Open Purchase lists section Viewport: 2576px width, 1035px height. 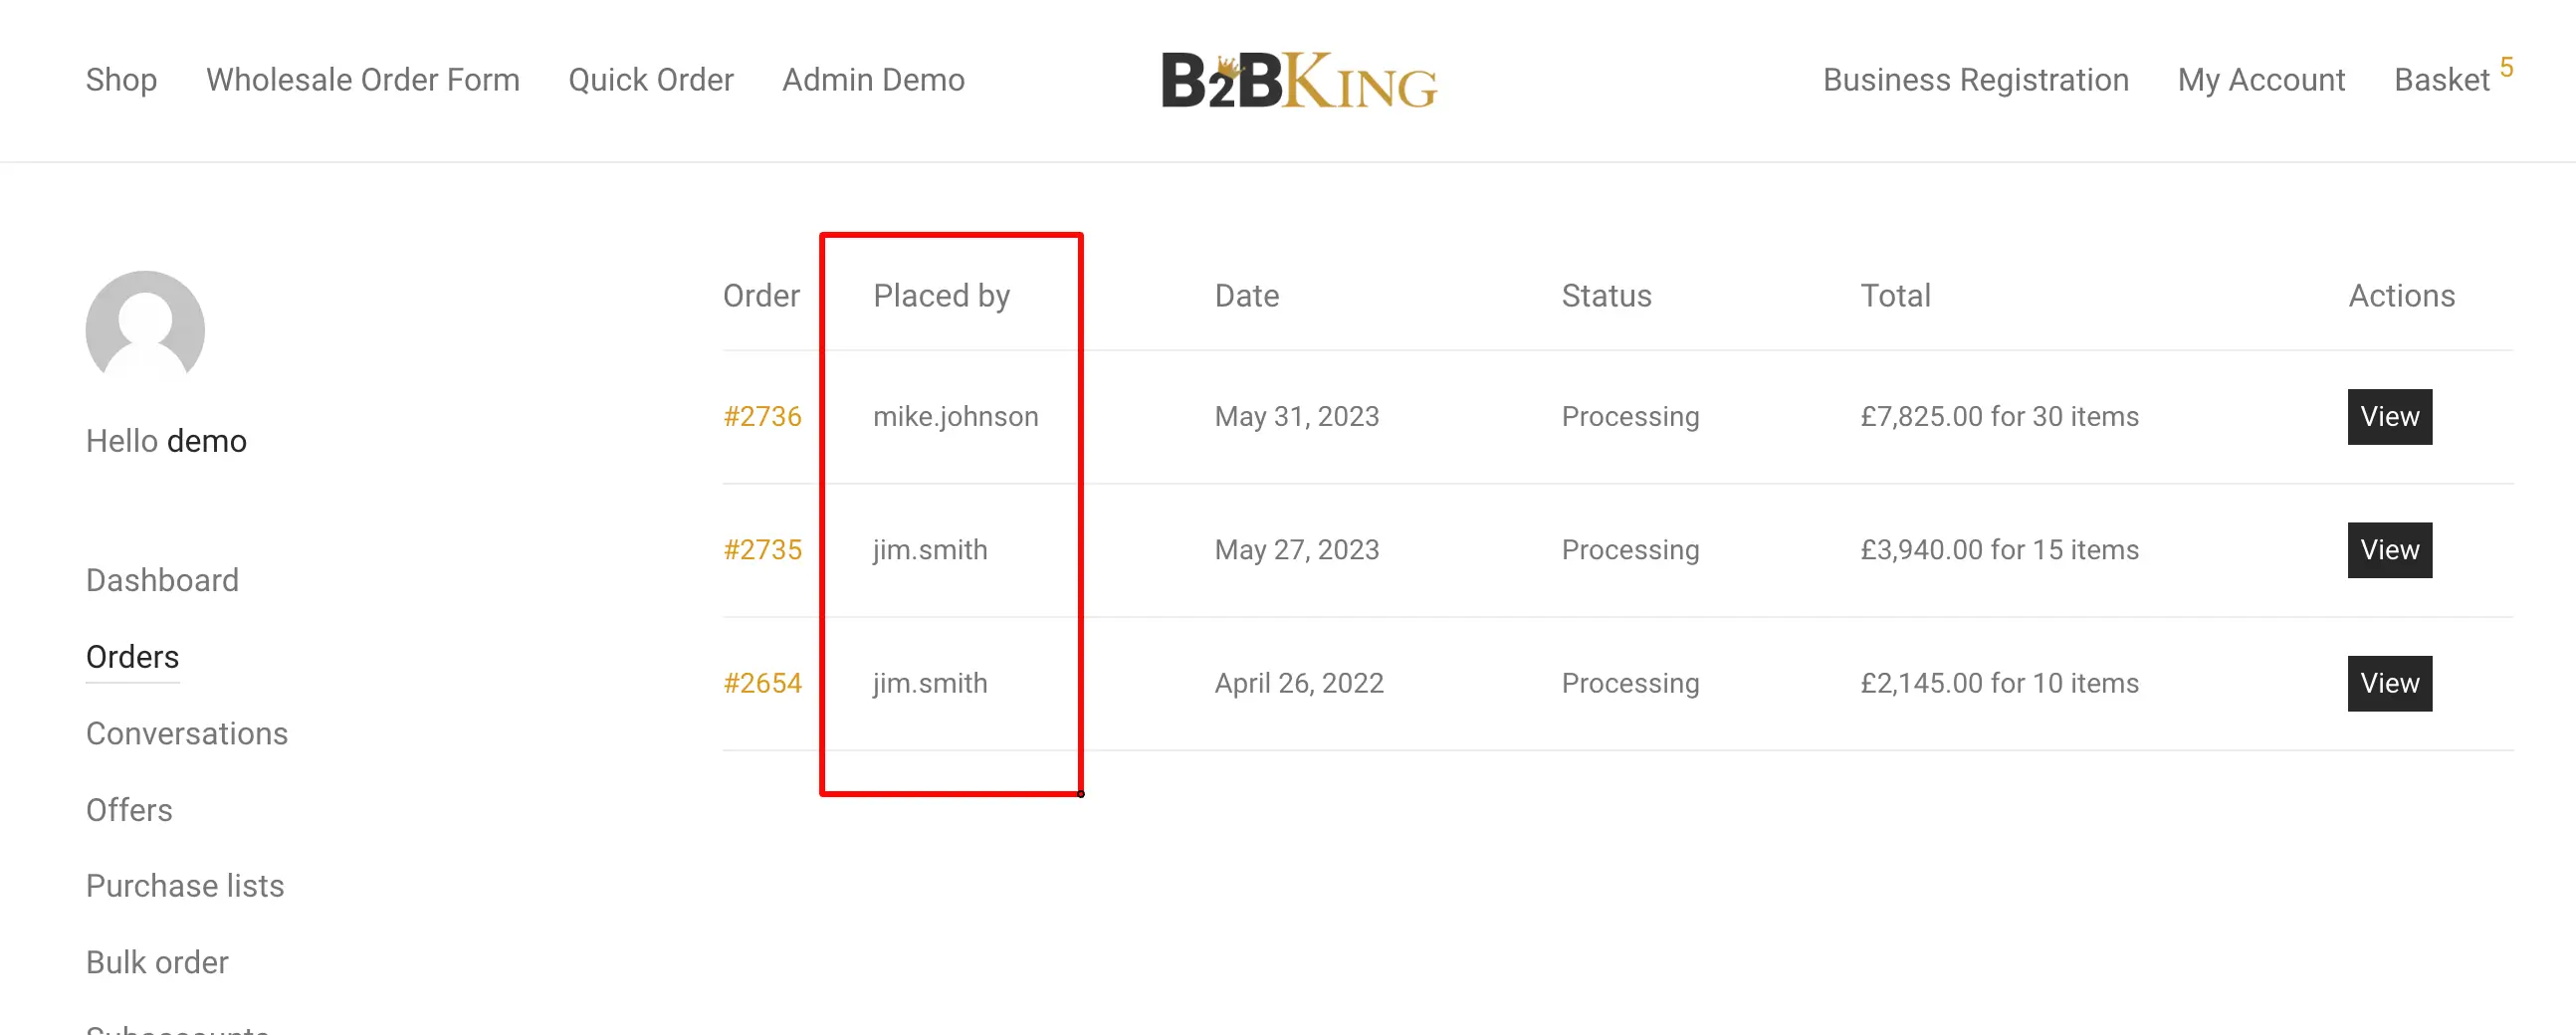coord(185,886)
